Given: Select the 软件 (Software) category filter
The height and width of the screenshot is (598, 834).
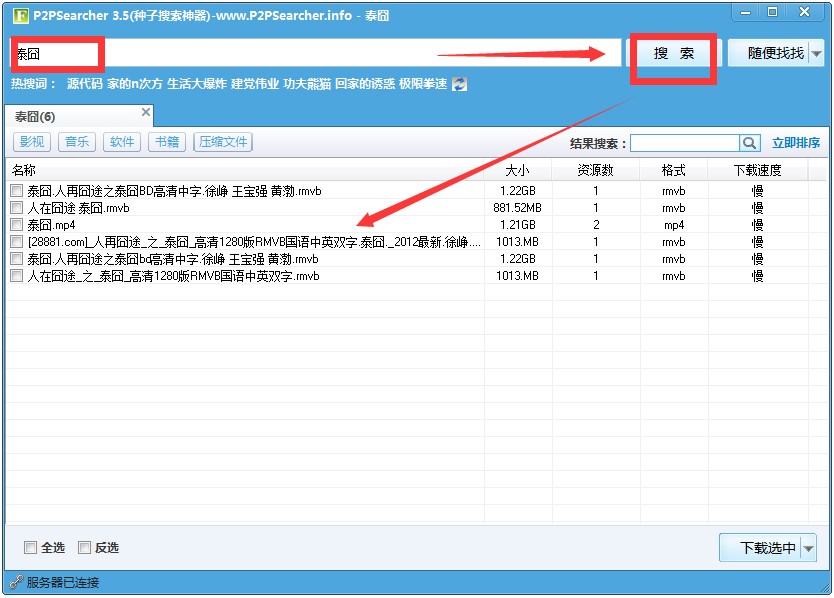Looking at the screenshot, I should pos(121,141).
